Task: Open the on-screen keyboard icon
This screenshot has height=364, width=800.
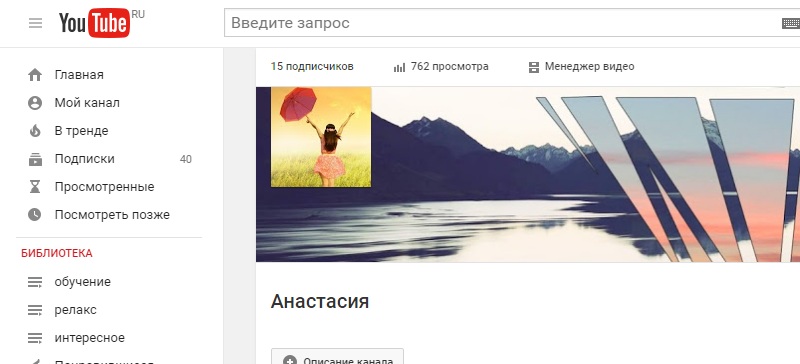Action: click(790, 23)
